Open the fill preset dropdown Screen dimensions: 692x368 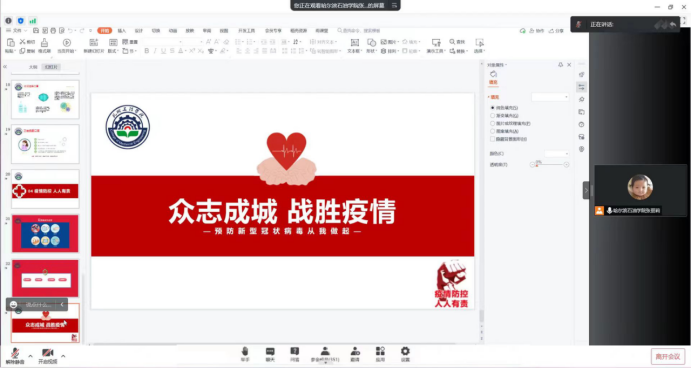click(550, 97)
